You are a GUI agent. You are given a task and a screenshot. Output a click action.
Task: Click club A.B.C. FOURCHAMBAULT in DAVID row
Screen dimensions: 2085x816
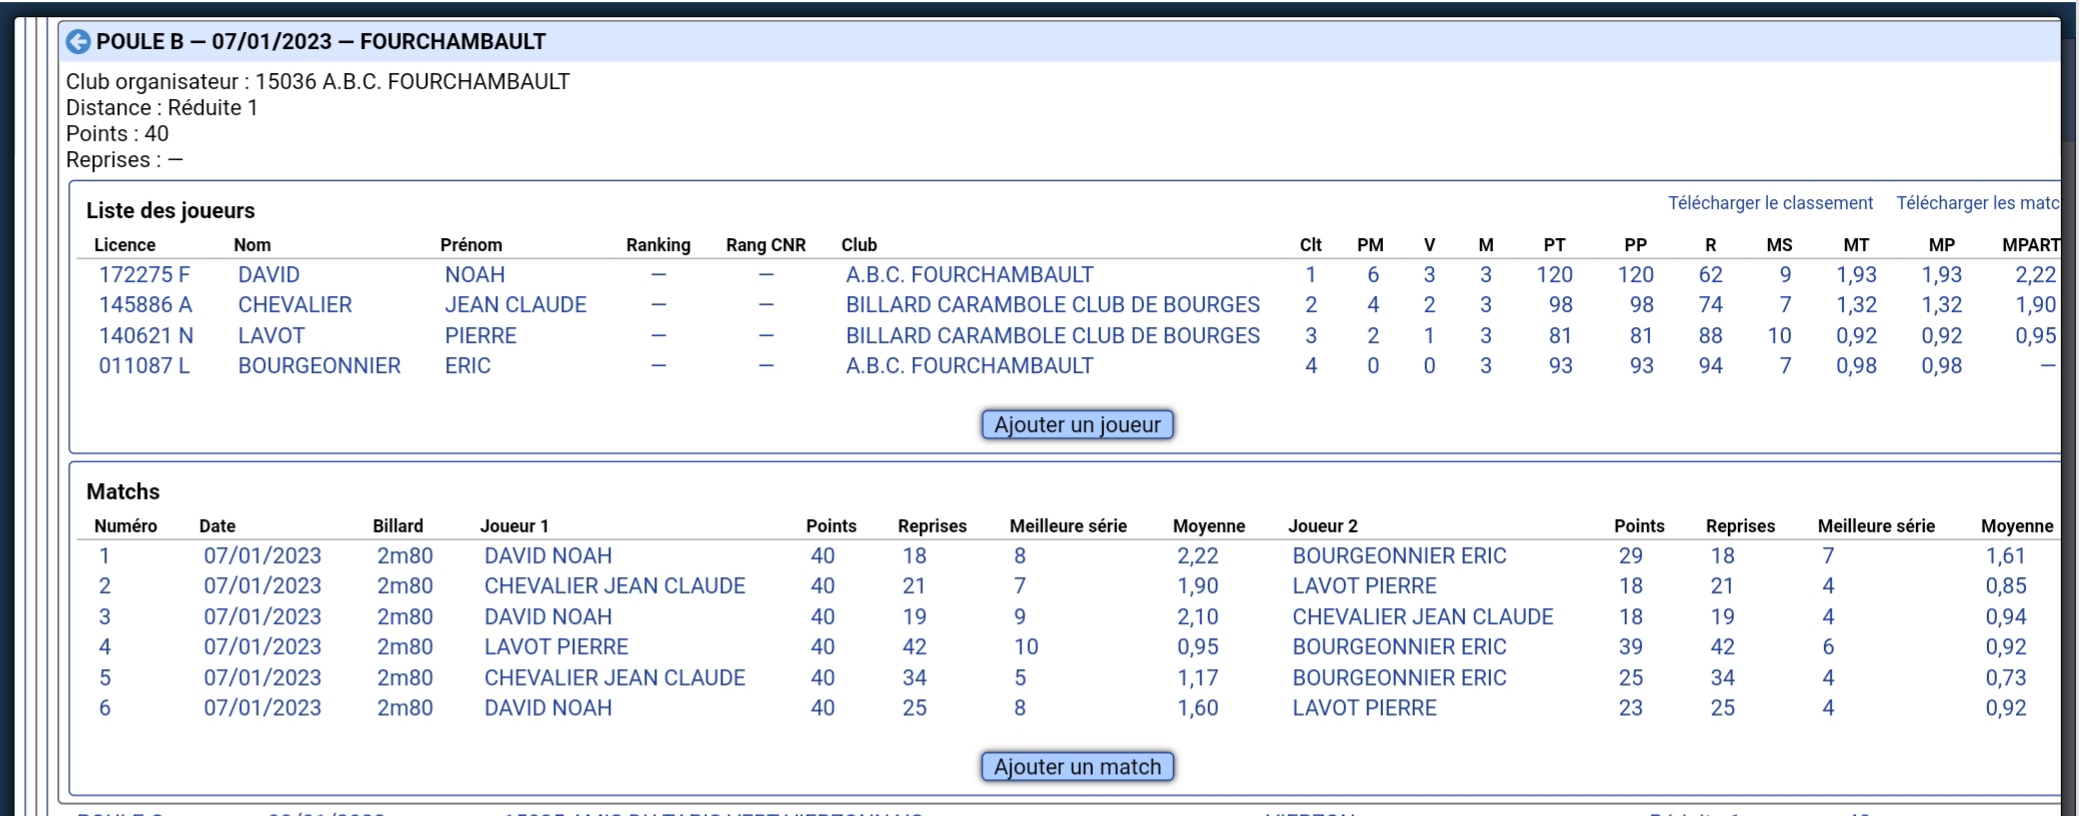970,275
